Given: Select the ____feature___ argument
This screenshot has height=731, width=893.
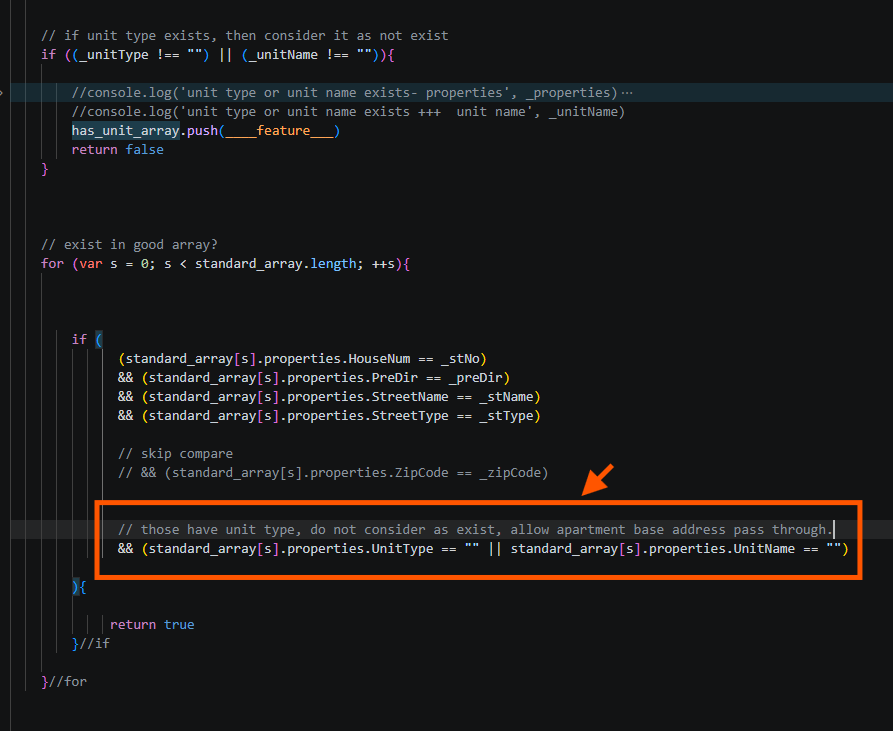Looking at the screenshot, I should (280, 131).
